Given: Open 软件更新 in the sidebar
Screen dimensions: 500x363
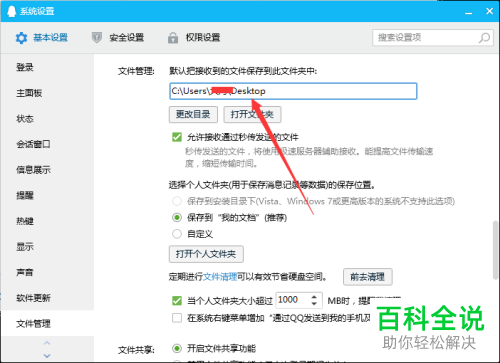Looking at the screenshot, I should point(47,298).
